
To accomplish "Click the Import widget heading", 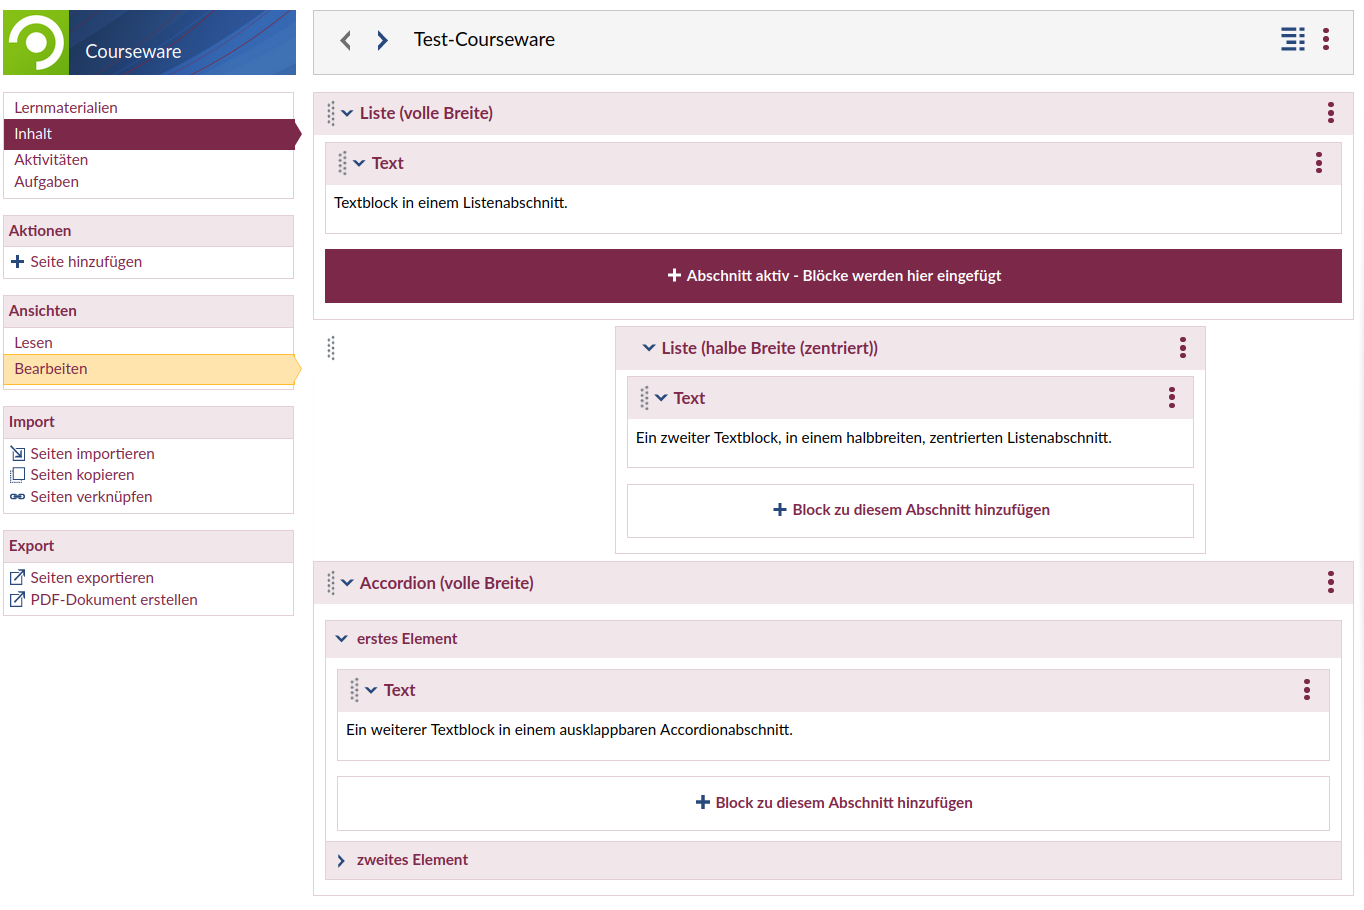I will point(32,422).
